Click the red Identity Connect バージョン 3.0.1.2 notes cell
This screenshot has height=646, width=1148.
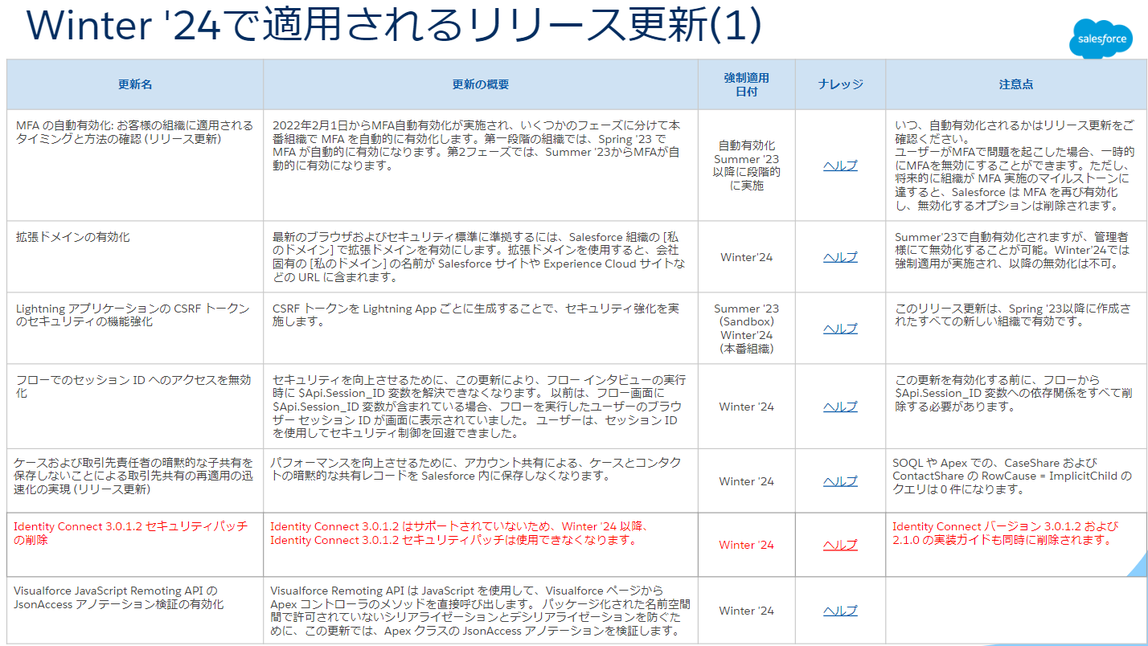click(1016, 545)
